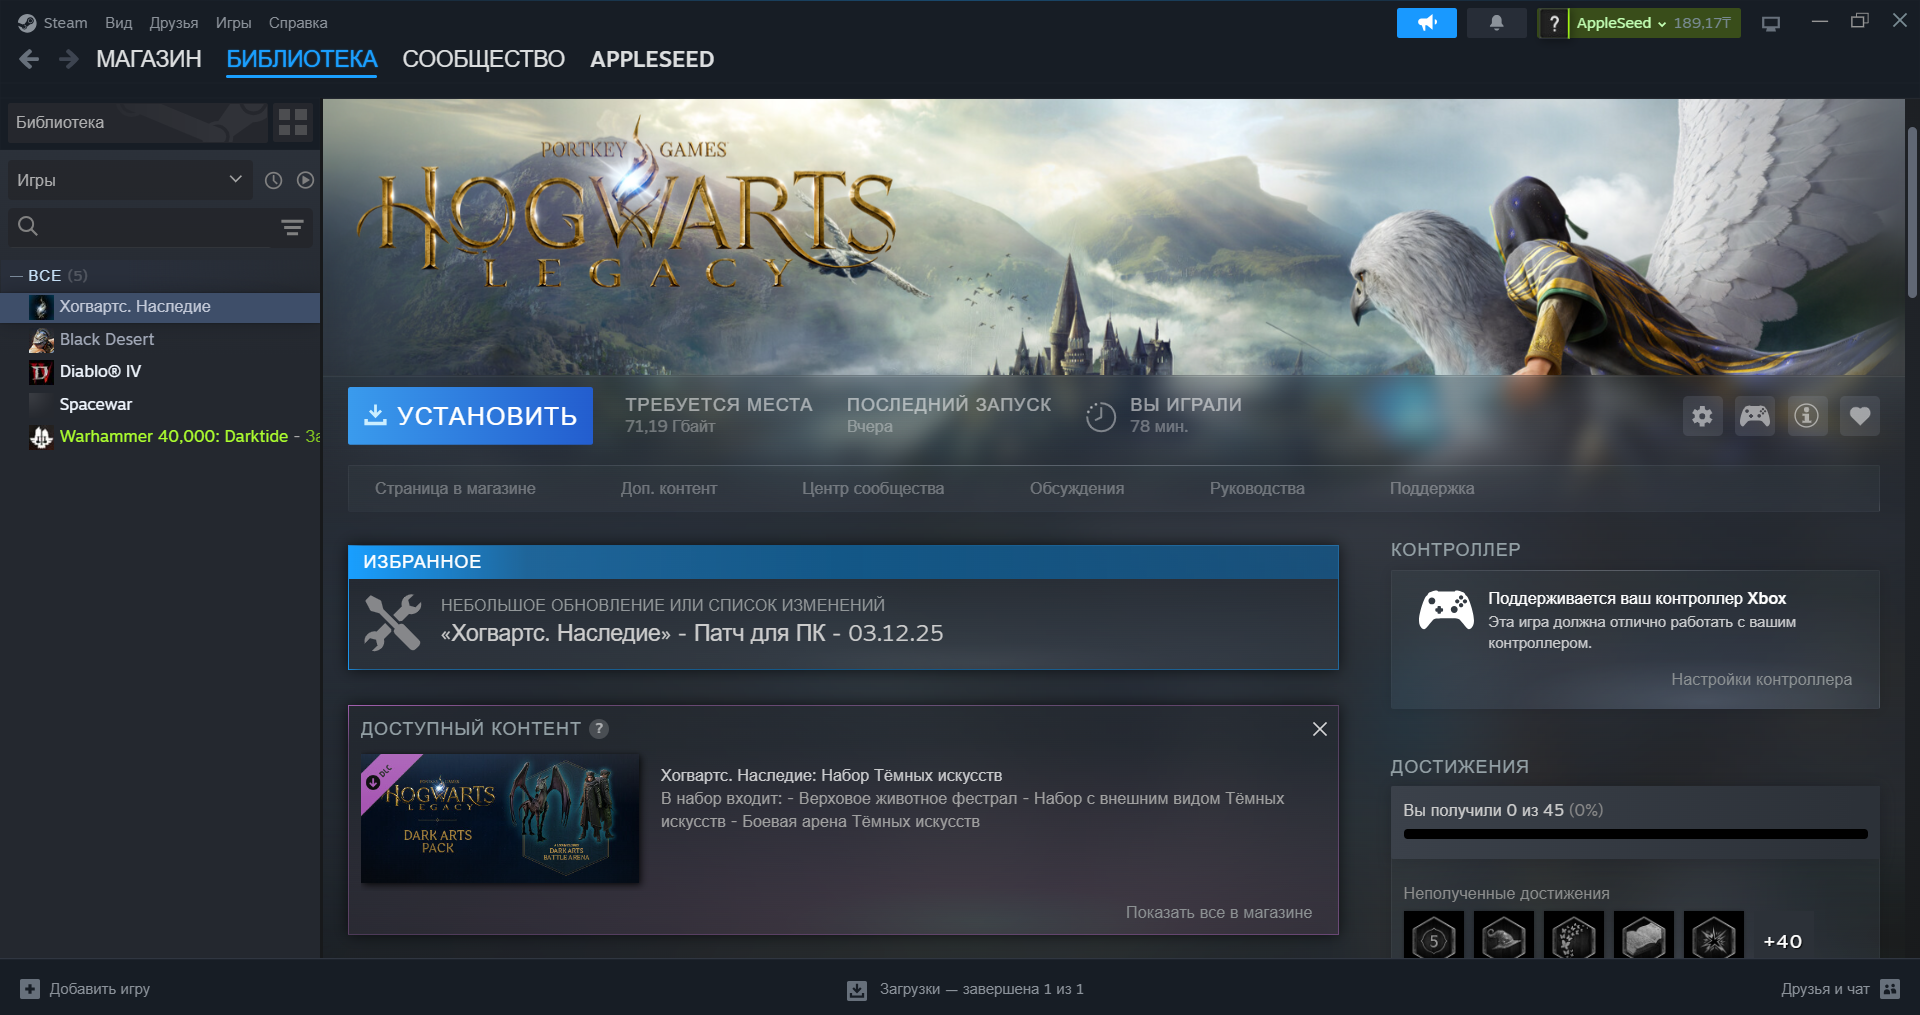Screen dimensions: 1920x1015
Task: Open the APPLESEED profile tab
Action: click(x=652, y=60)
